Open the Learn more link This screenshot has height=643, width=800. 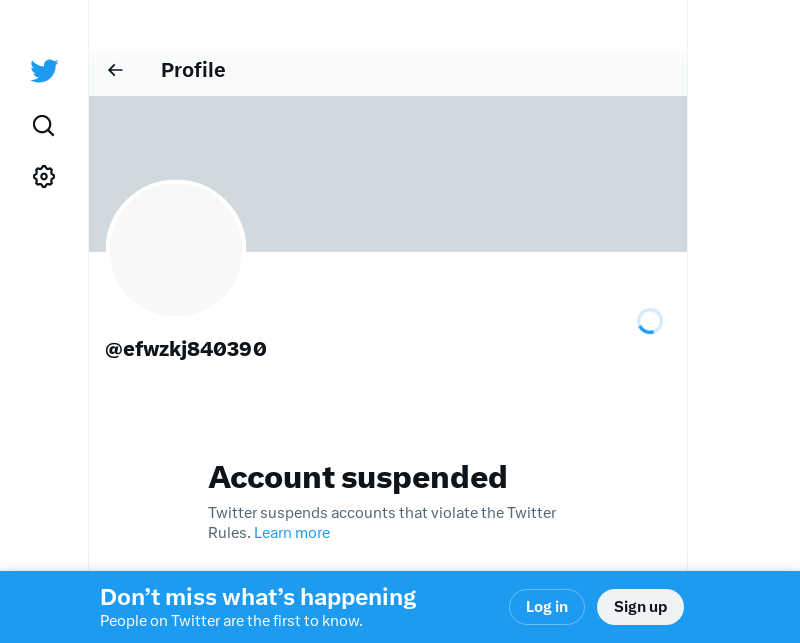coord(292,533)
